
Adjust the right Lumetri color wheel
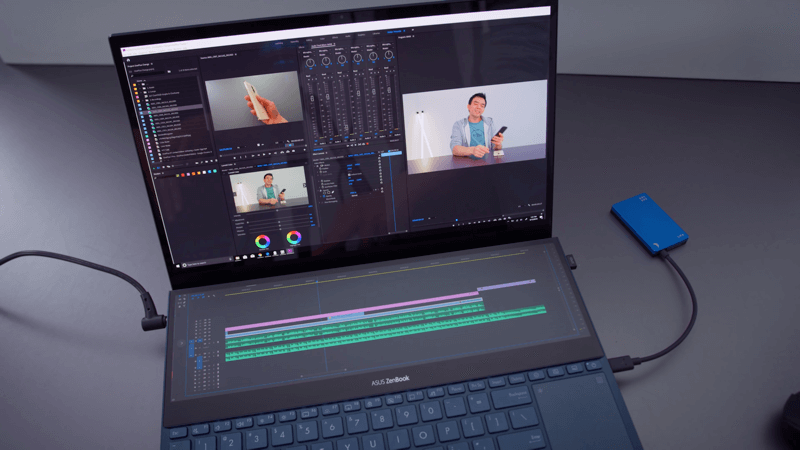[x=293, y=237]
